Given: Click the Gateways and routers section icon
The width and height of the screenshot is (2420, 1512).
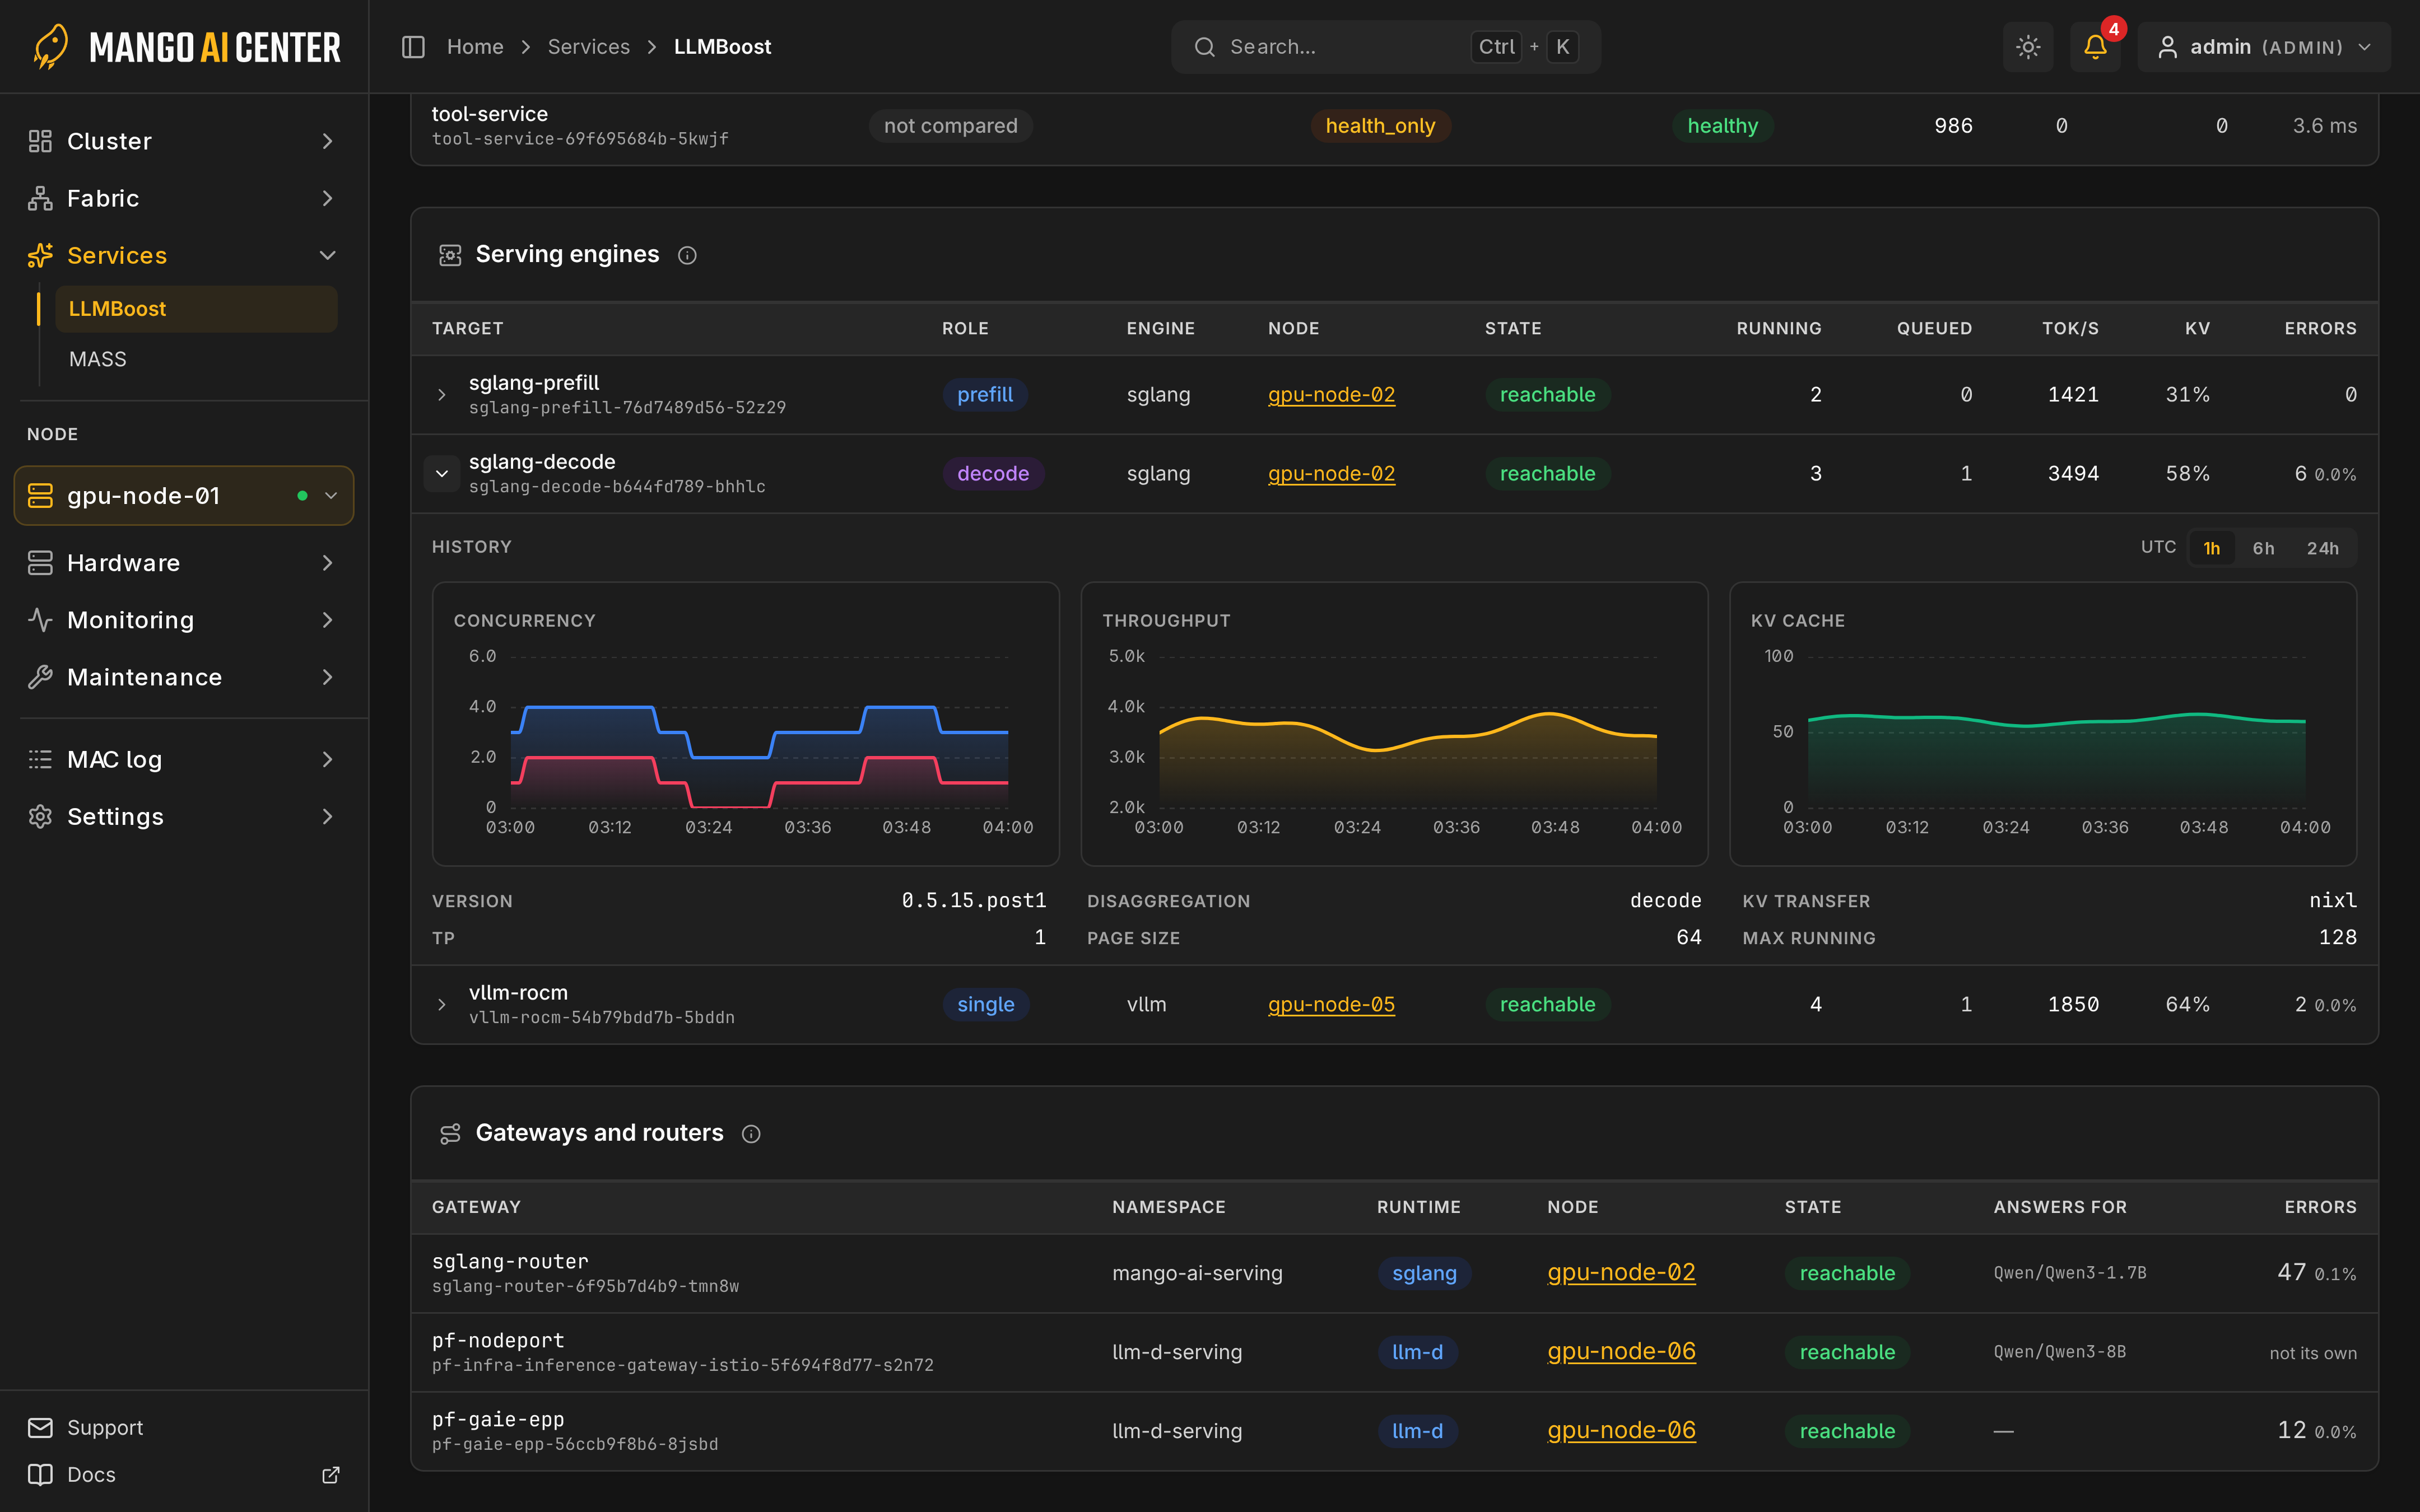Looking at the screenshot, I should pos(450,1133).
